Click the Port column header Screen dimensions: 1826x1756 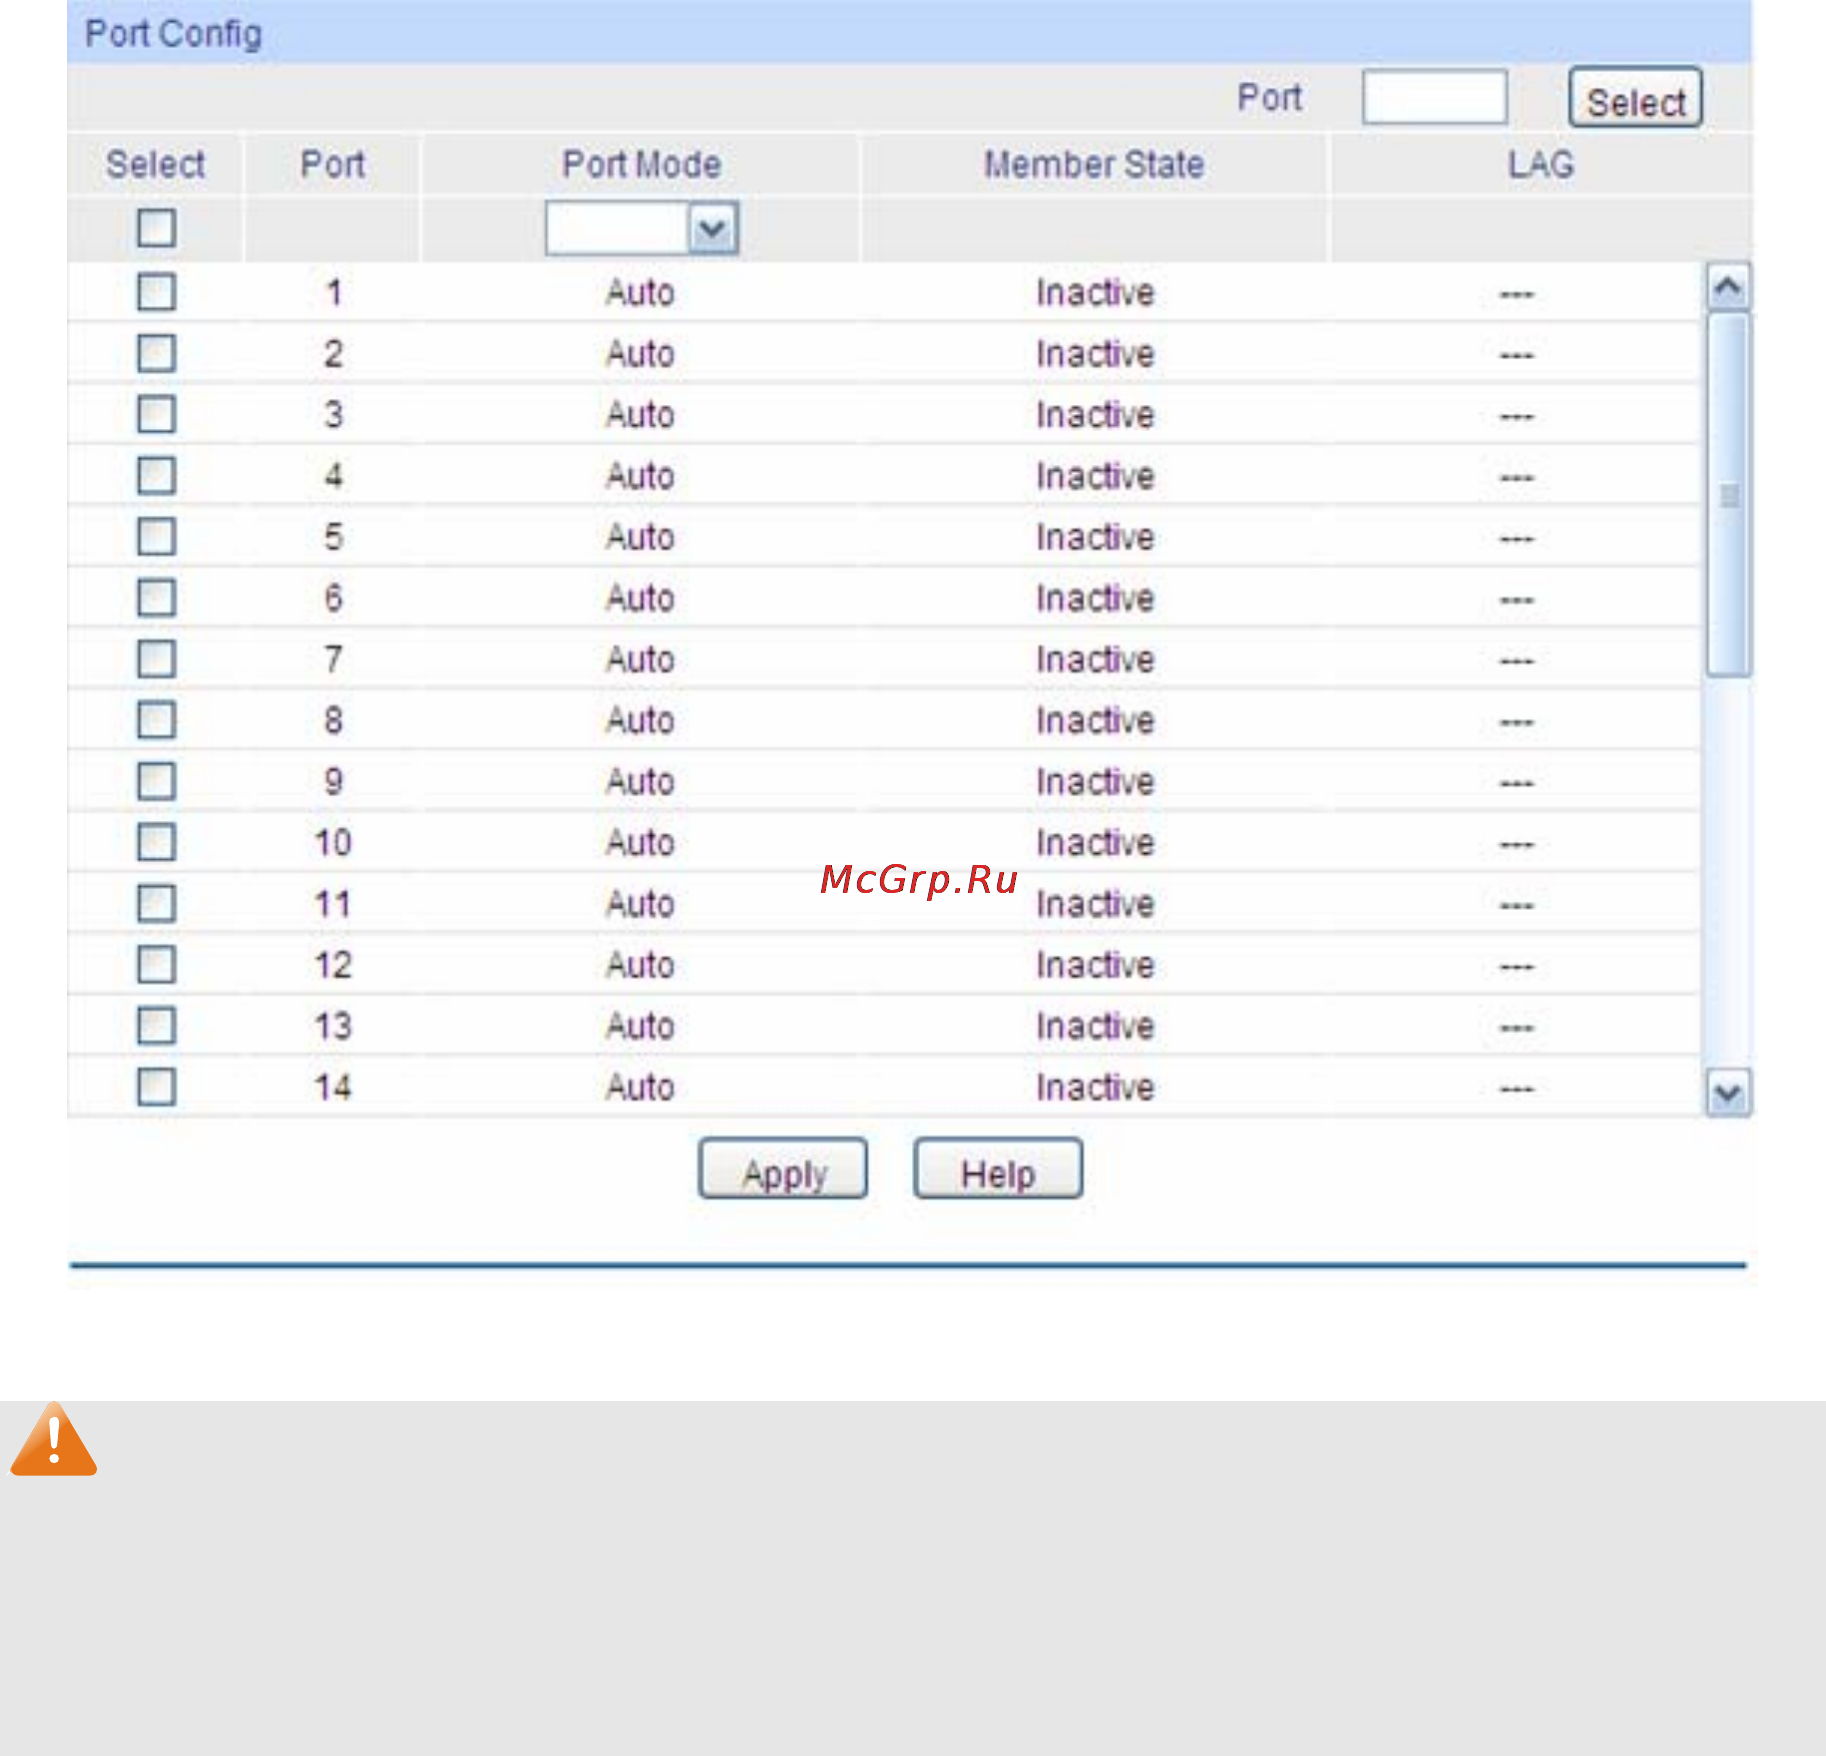point(333,165)
